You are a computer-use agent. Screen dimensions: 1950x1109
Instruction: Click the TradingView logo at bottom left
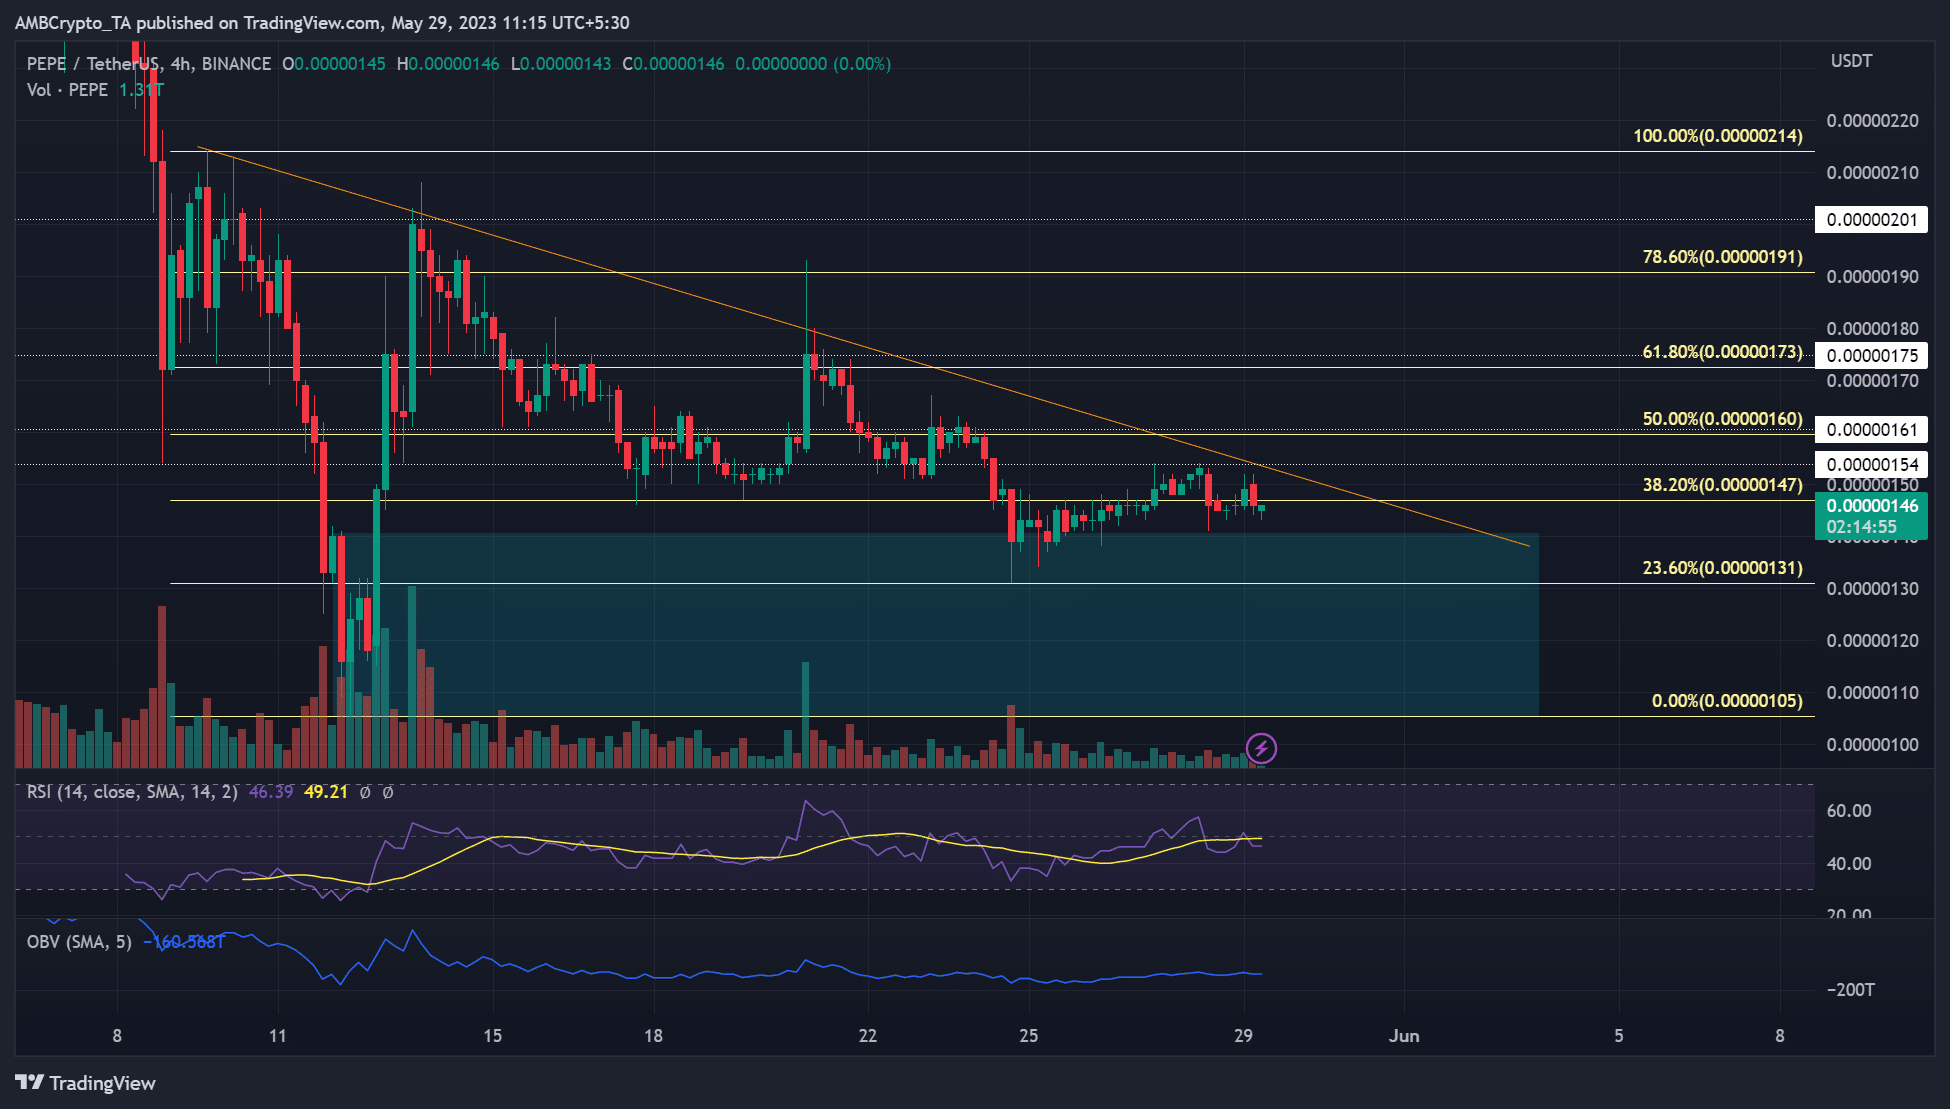(85, 1083)
